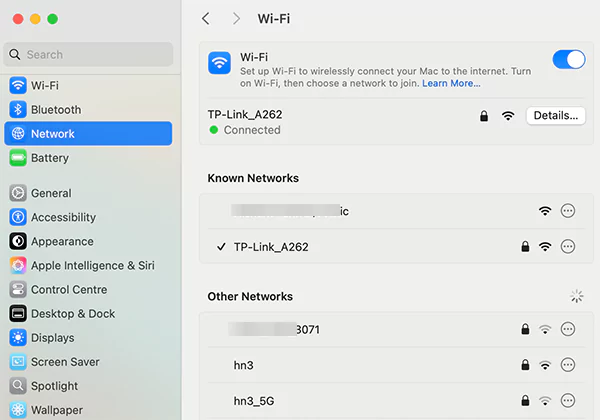600x420 pixels.
Task: Open Wi-Fi settings from the sidebar
Action: click(x=88, y=85)
